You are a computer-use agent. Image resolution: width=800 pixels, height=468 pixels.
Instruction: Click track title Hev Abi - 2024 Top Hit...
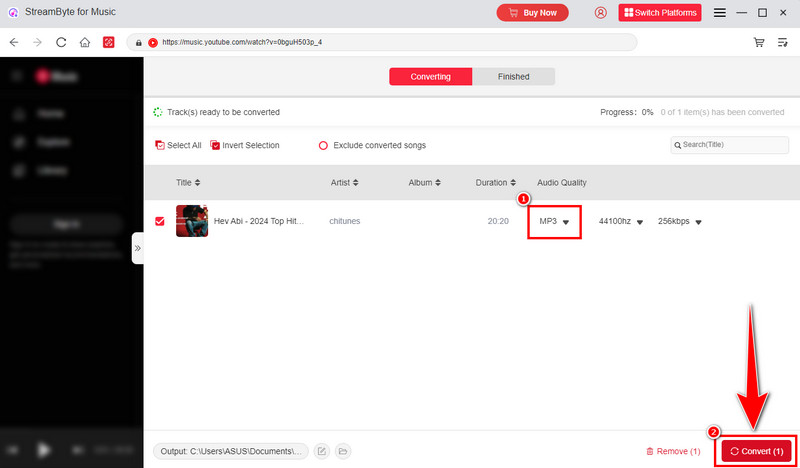259,221
